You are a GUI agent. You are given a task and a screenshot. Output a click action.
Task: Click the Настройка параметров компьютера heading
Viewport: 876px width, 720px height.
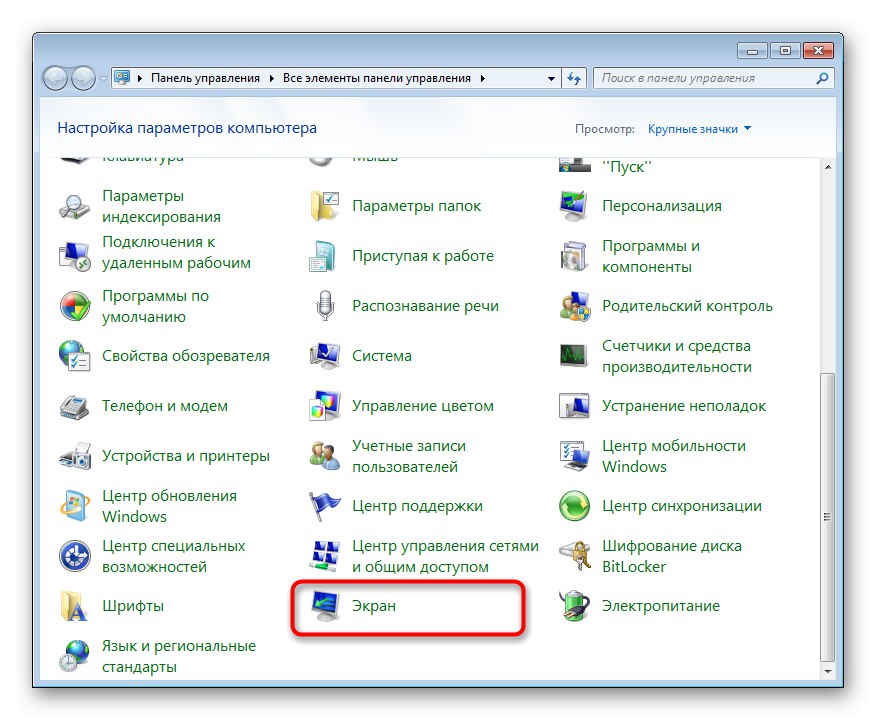pyautogui.click(x=187, y=128)
